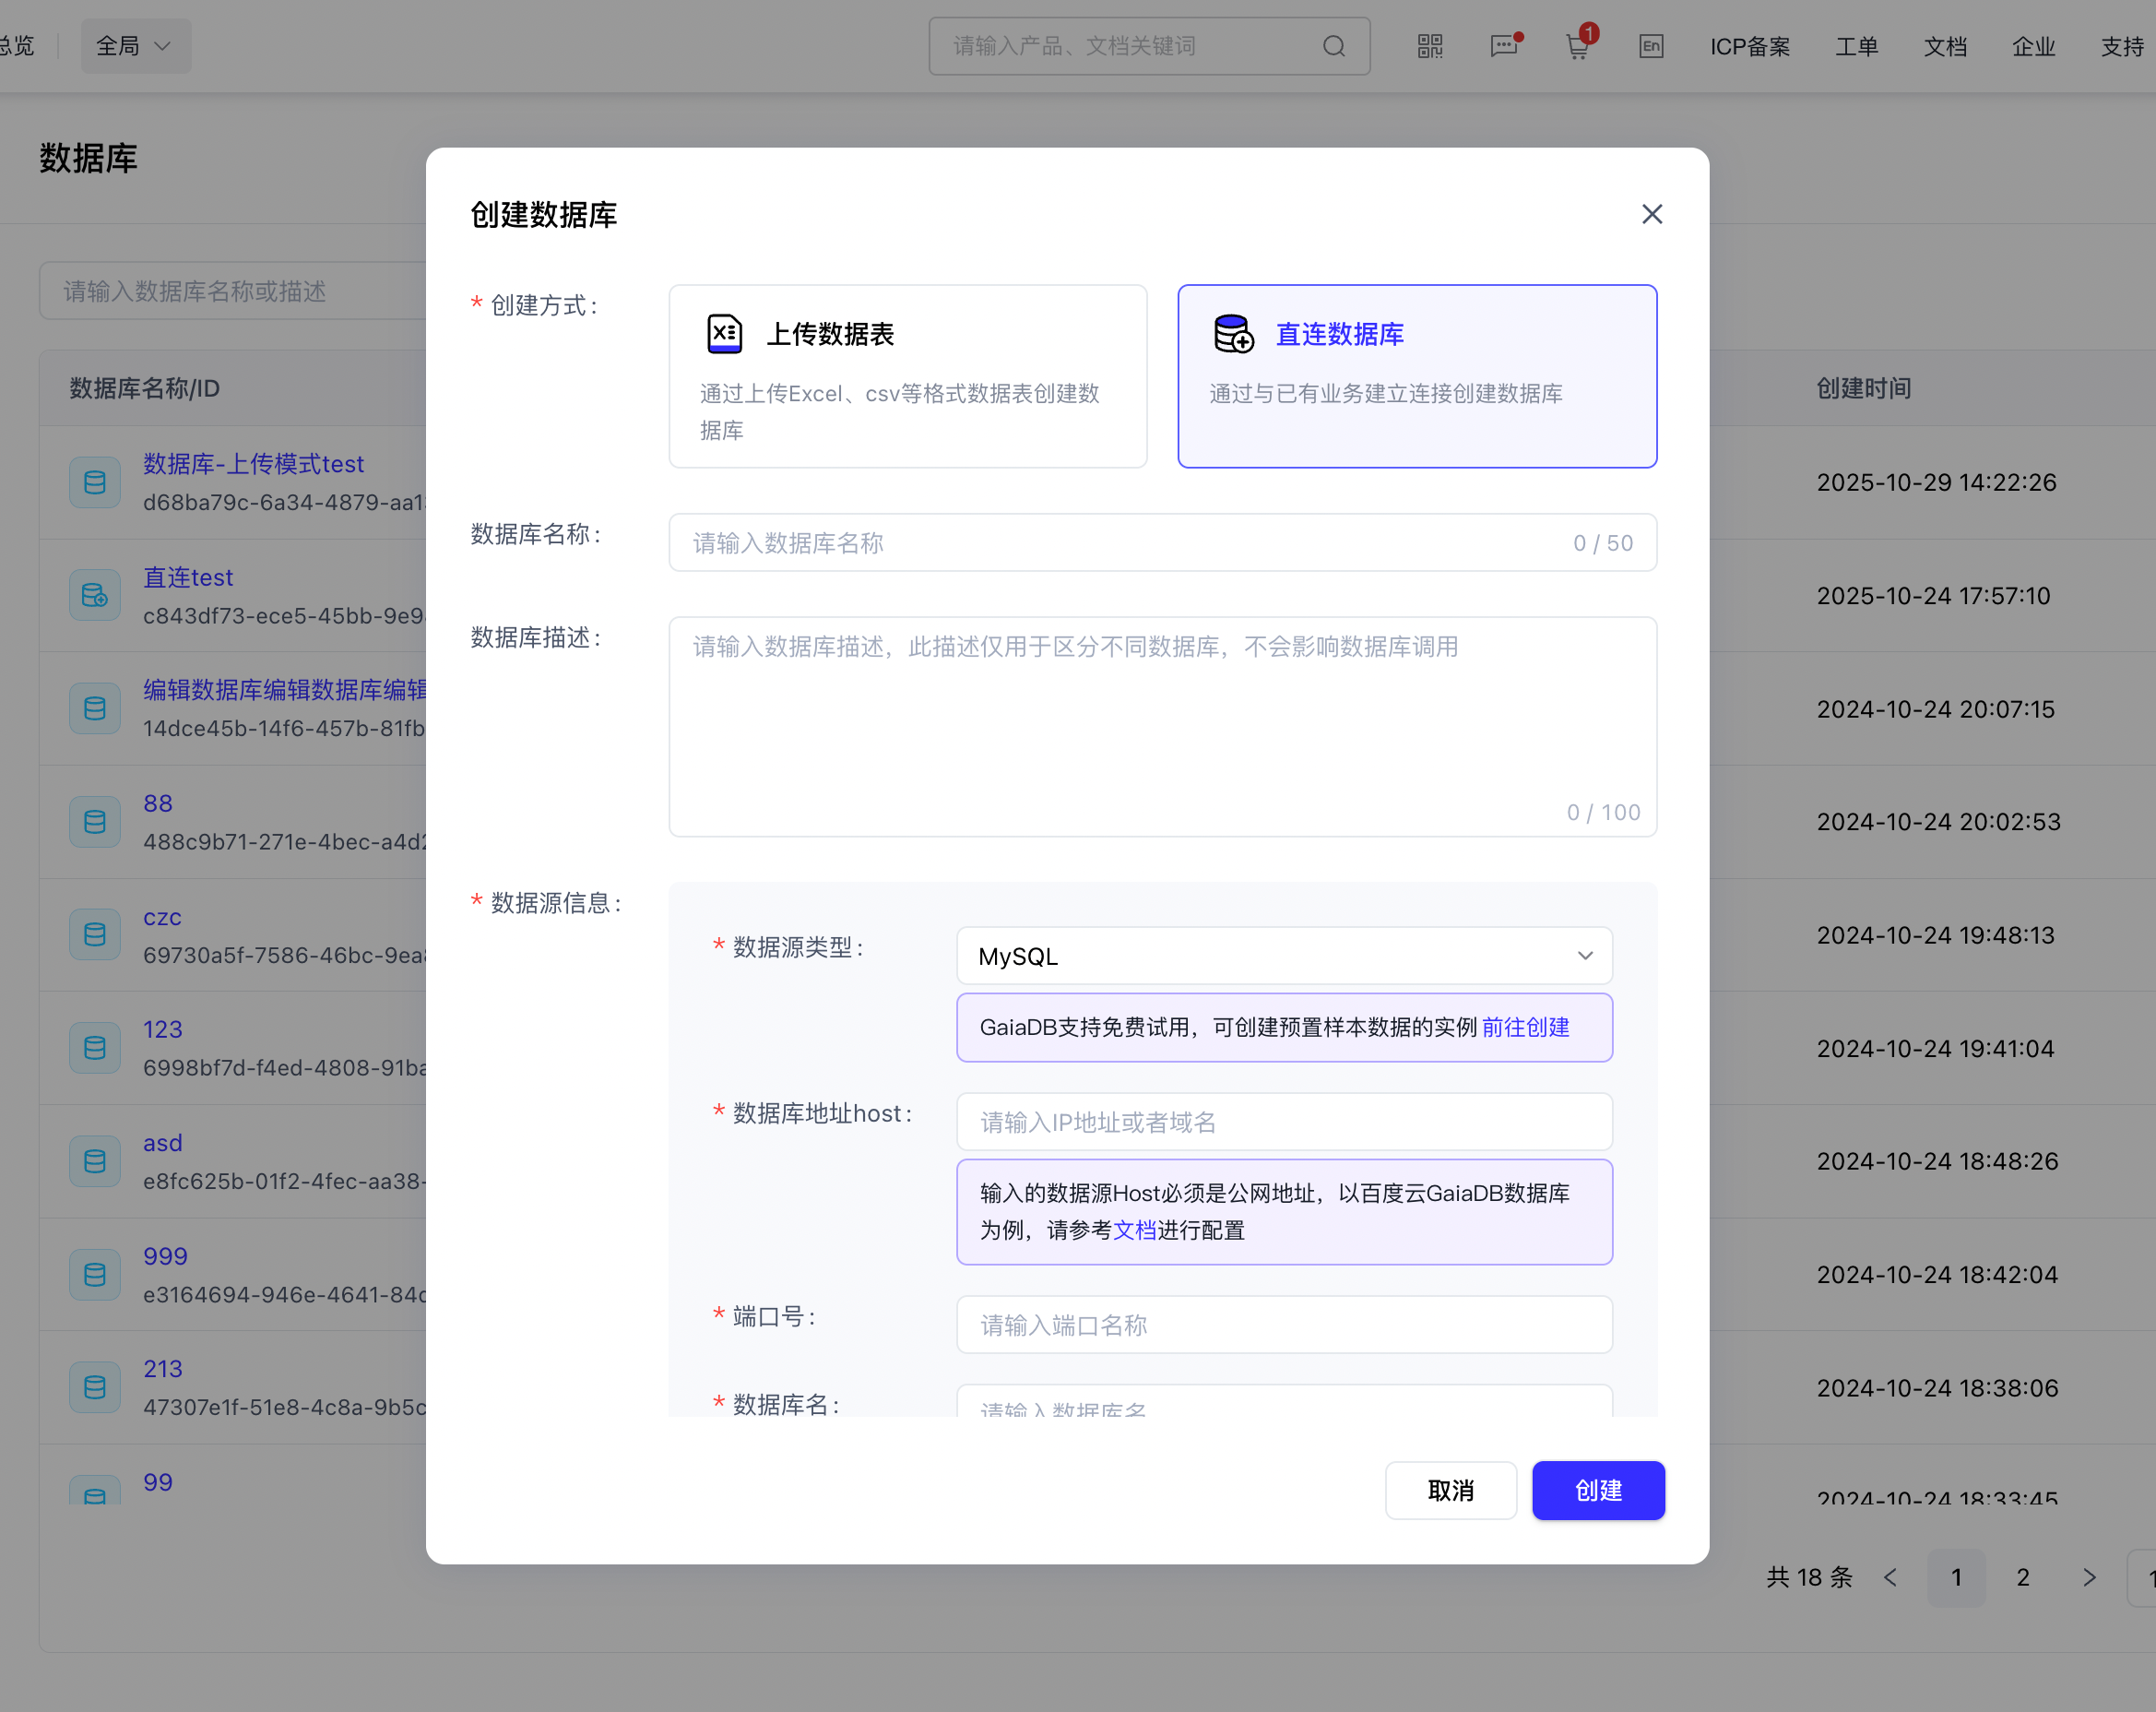Image resolution: width=2156 pixels, height=1712 pixels.
Task: Click the database icon for 直连test row
Action: click(95, 596)
